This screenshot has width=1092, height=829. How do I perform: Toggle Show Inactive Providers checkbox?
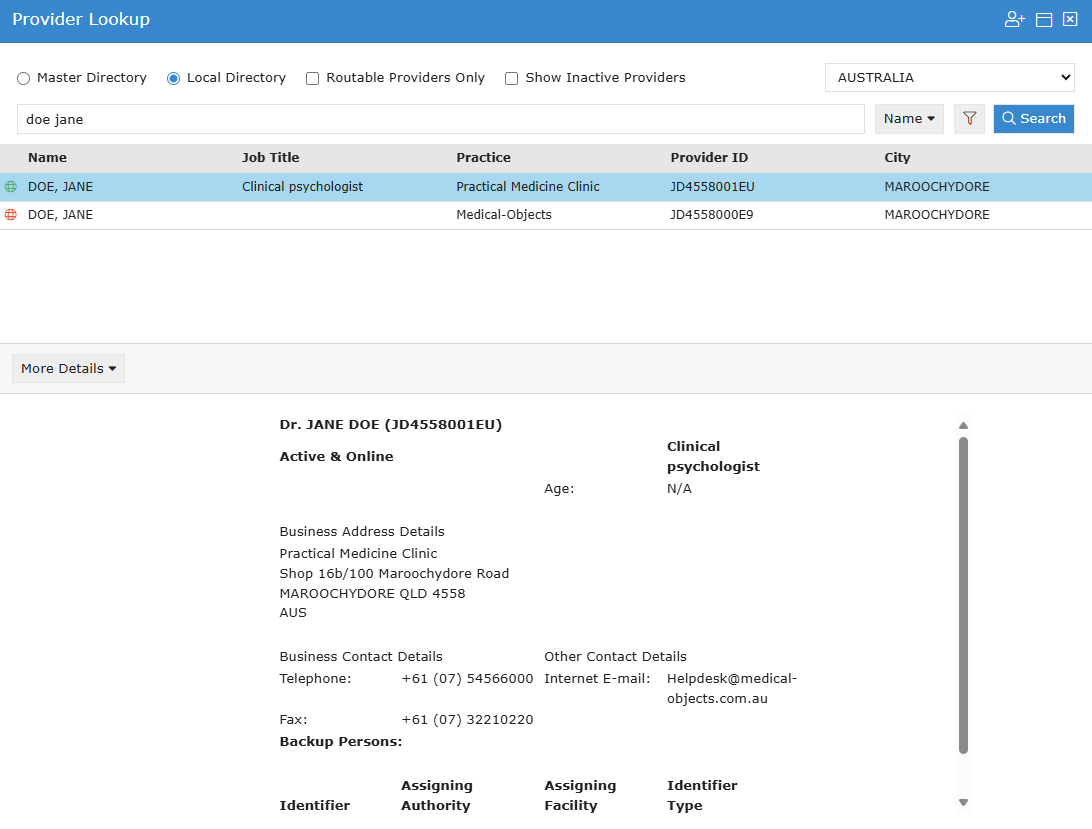[x=512, y=78]
